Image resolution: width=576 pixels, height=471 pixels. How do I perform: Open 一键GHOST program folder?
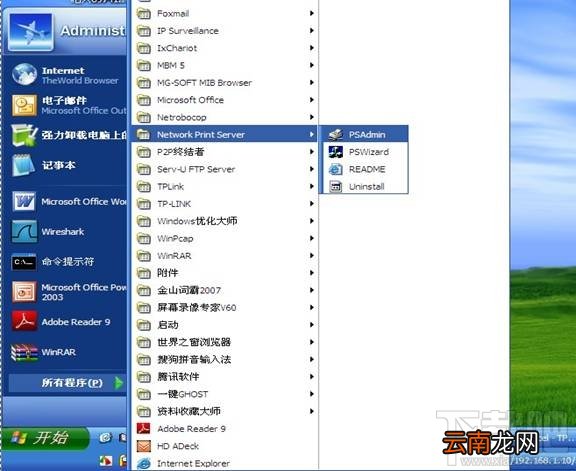pos(224,394)
